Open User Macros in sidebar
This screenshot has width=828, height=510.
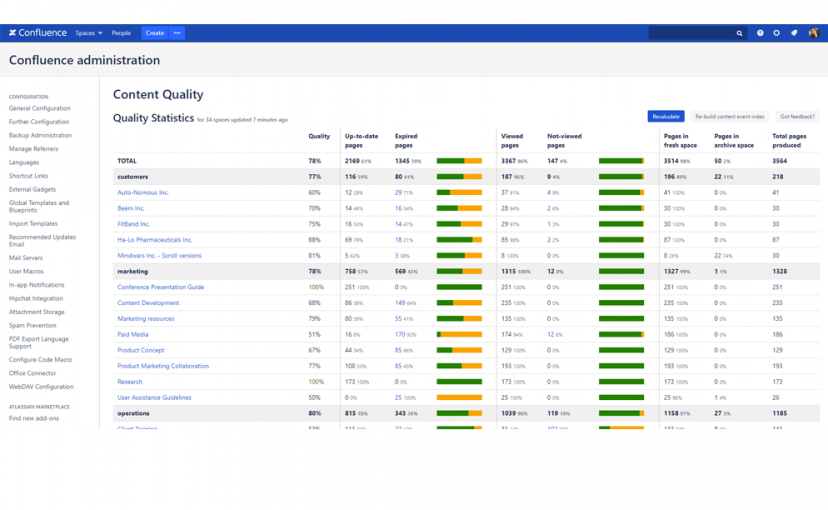26,271
